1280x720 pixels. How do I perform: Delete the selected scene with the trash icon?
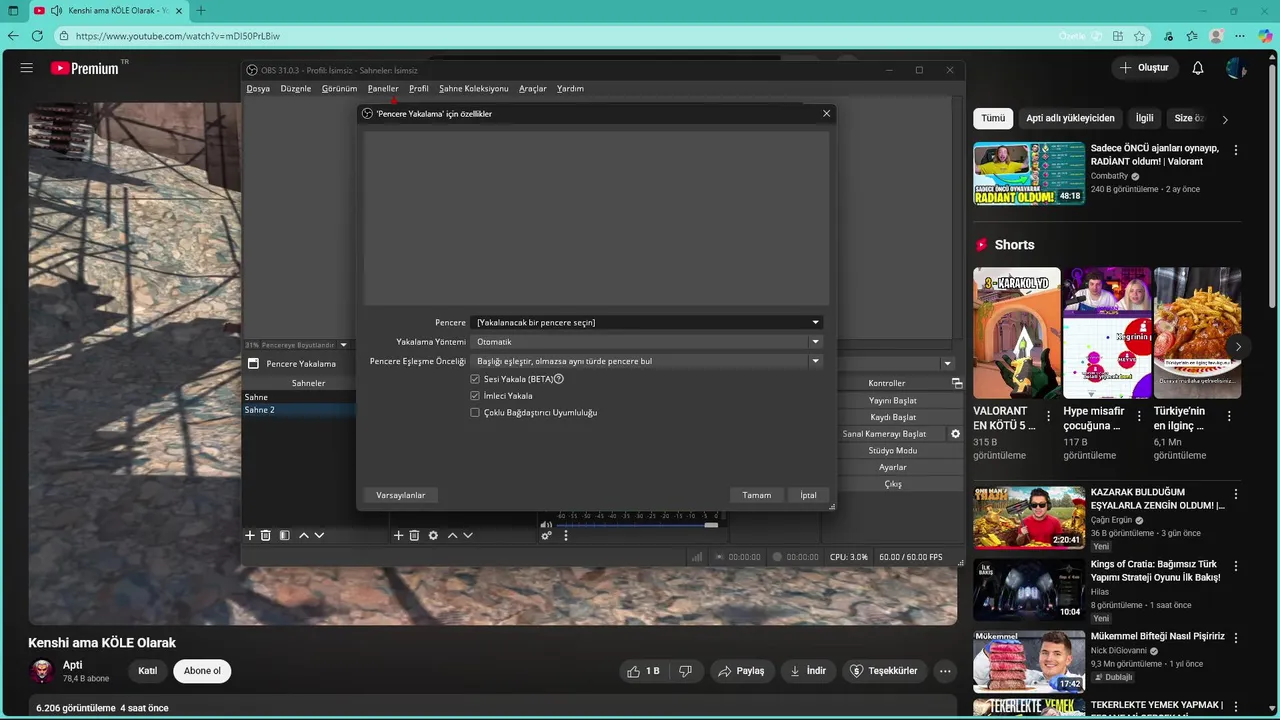coord(266,535)
